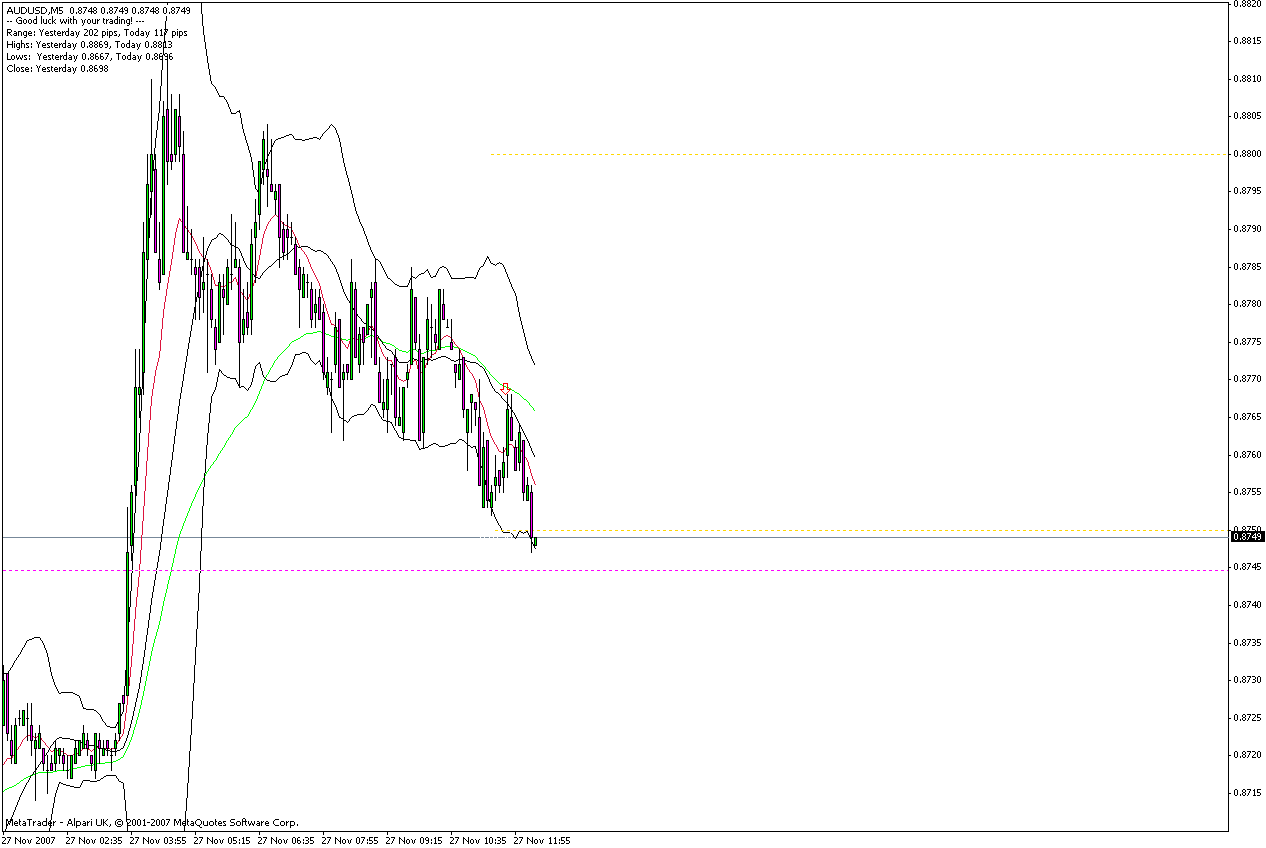Click the 0.8765 price axis label
Screen dimensions: 1266x848
pos(1247,417)
